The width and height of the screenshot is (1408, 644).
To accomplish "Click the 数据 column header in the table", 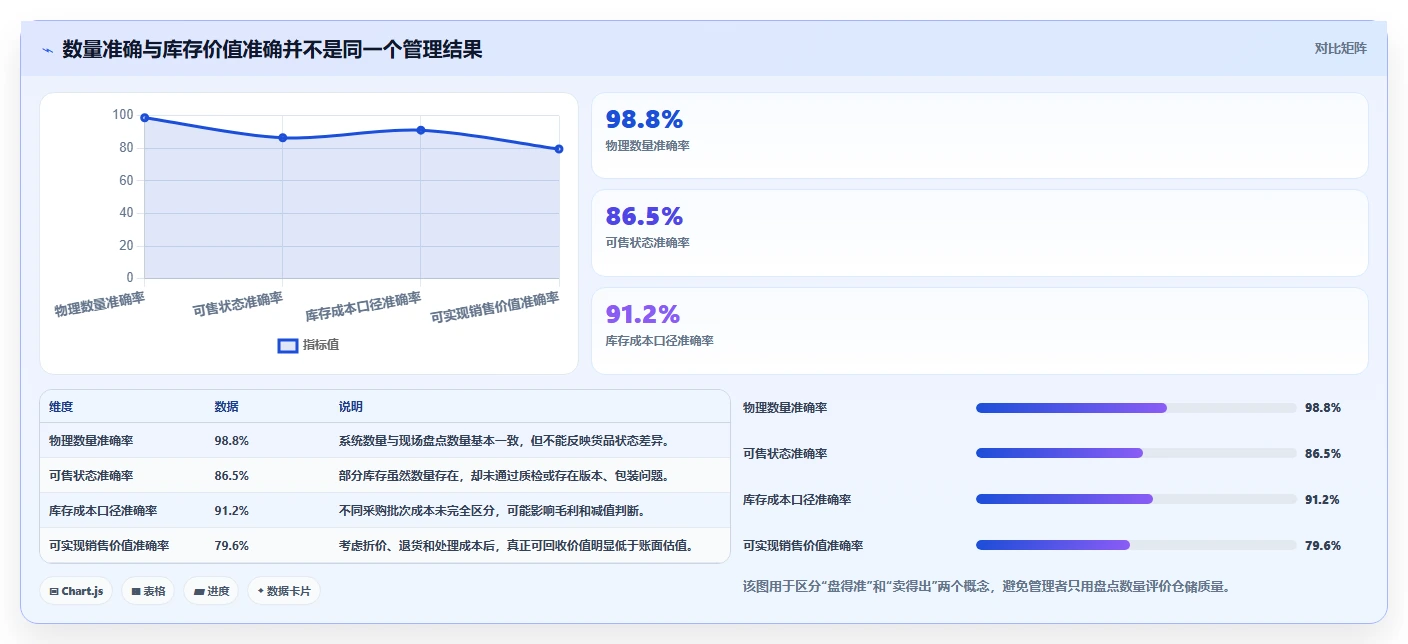I will [x=227, y=407].
